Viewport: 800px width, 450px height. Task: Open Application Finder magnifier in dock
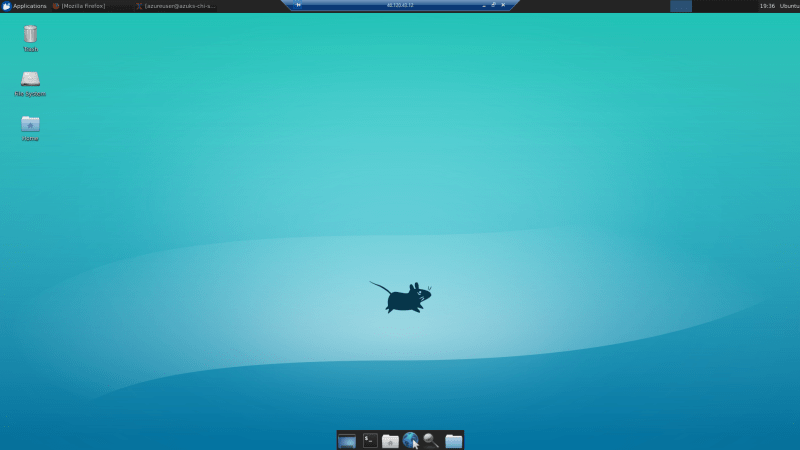(431, 440)
